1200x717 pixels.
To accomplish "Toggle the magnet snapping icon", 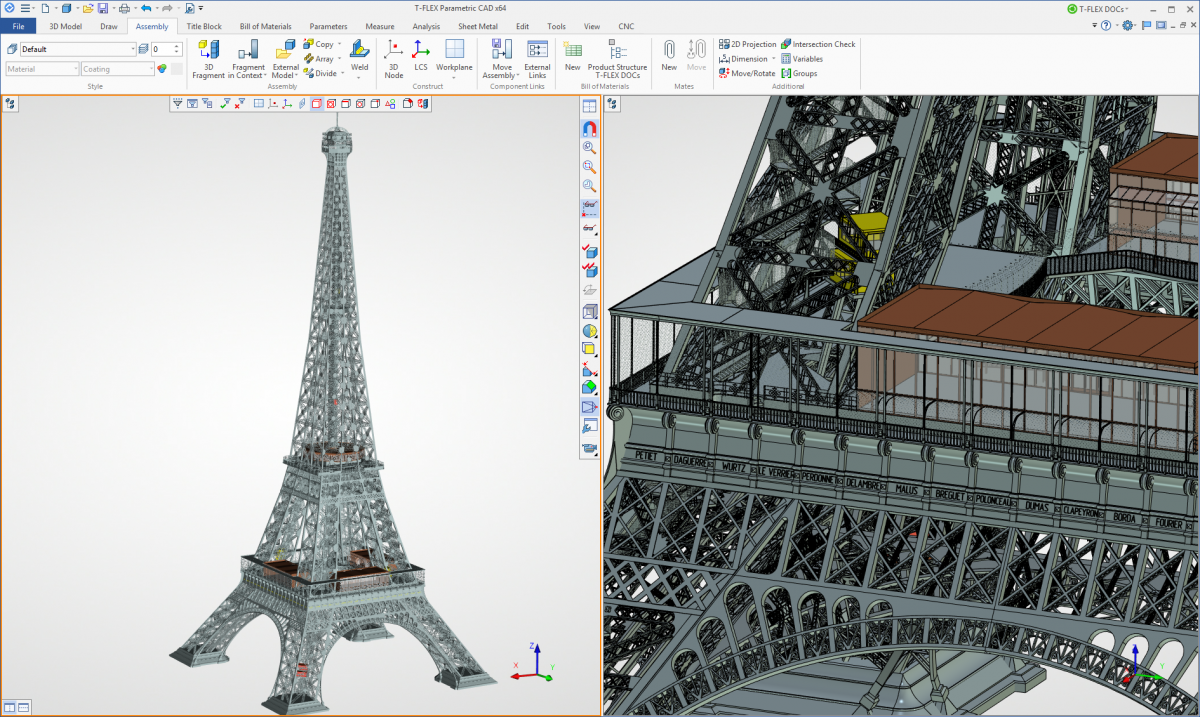I will click(x=589, y=128).
